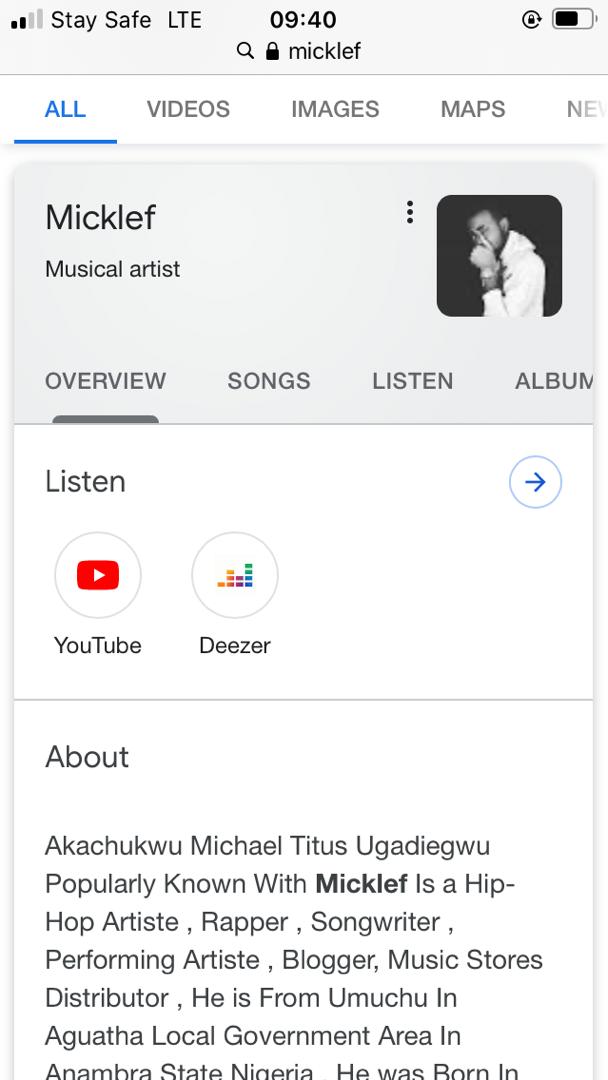Tap the Micklef artist name heading
608x1080 pixels.
click(100, 217)
